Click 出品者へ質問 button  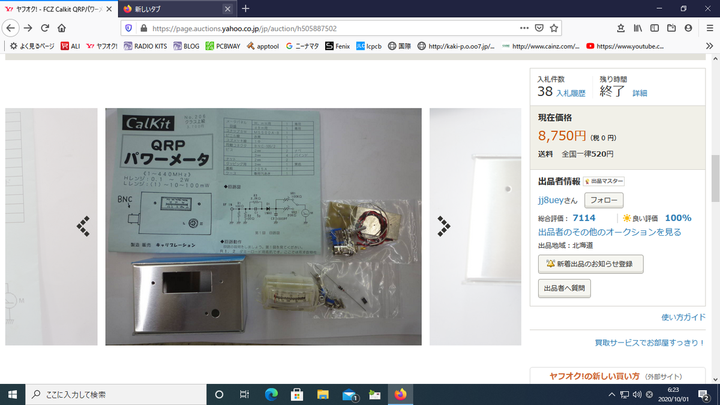(x=564, y=288)
